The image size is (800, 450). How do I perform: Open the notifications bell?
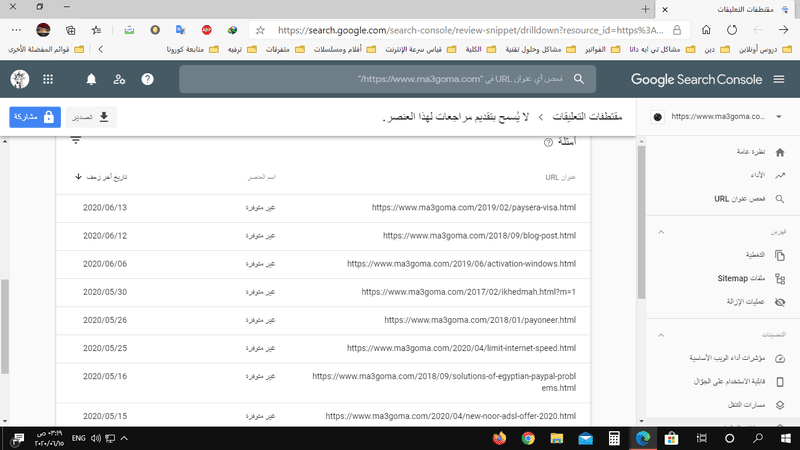pyautogui.click(x=91, y=79)
